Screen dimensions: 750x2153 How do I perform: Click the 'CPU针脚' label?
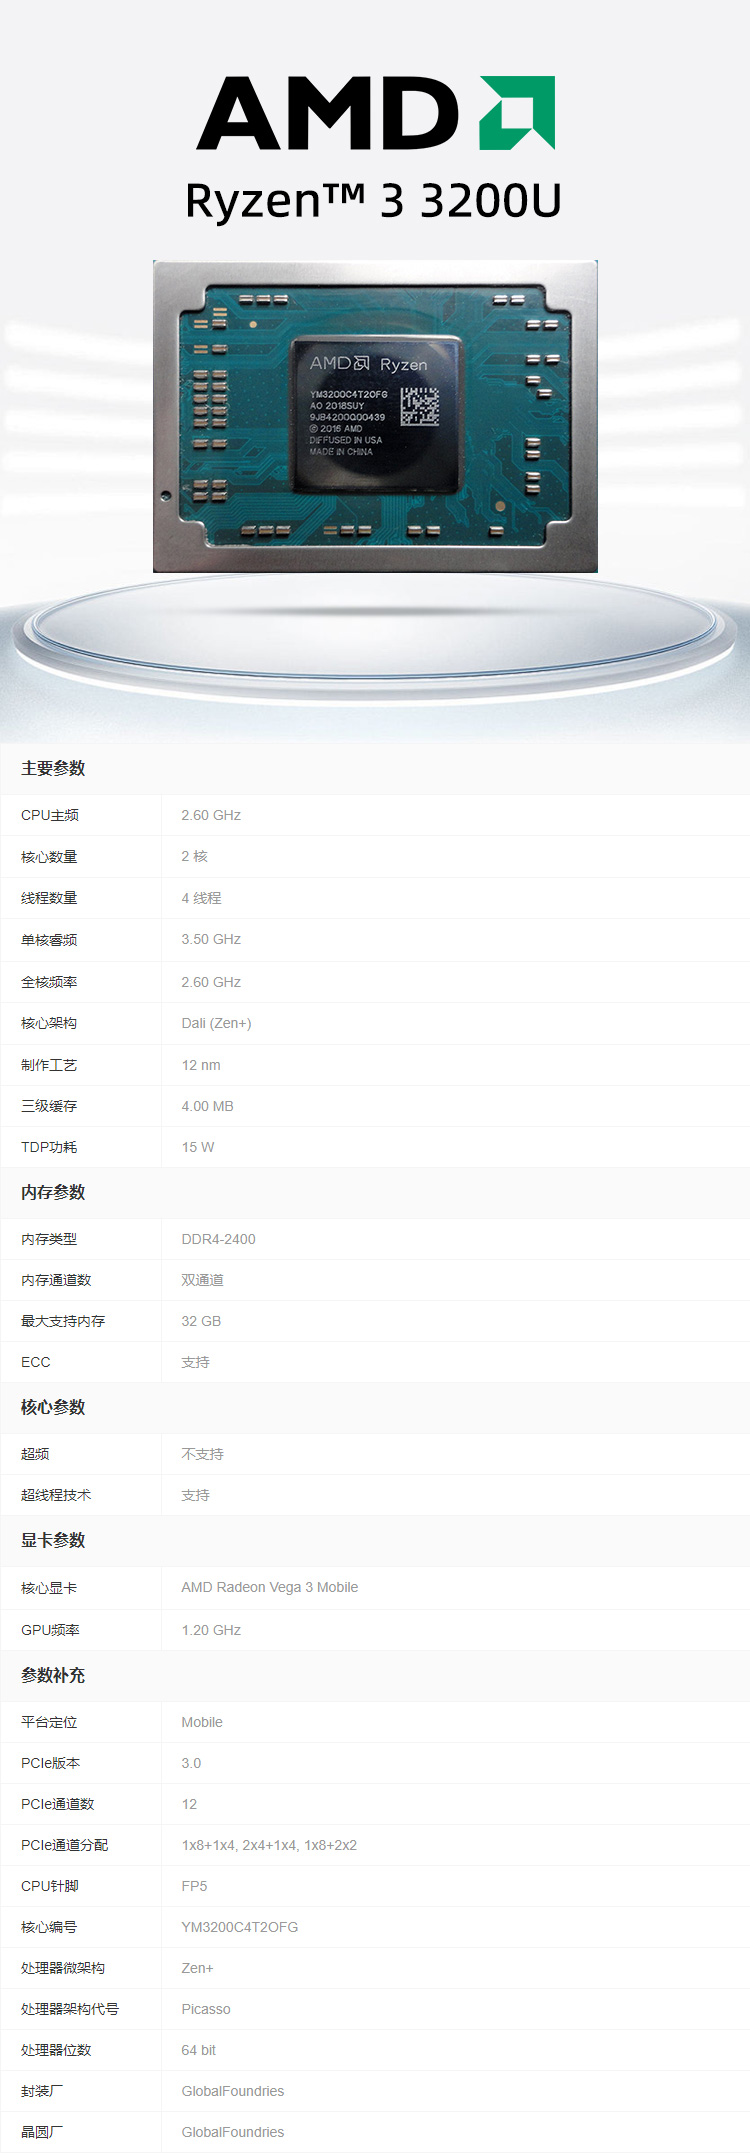pos(50,1886)
